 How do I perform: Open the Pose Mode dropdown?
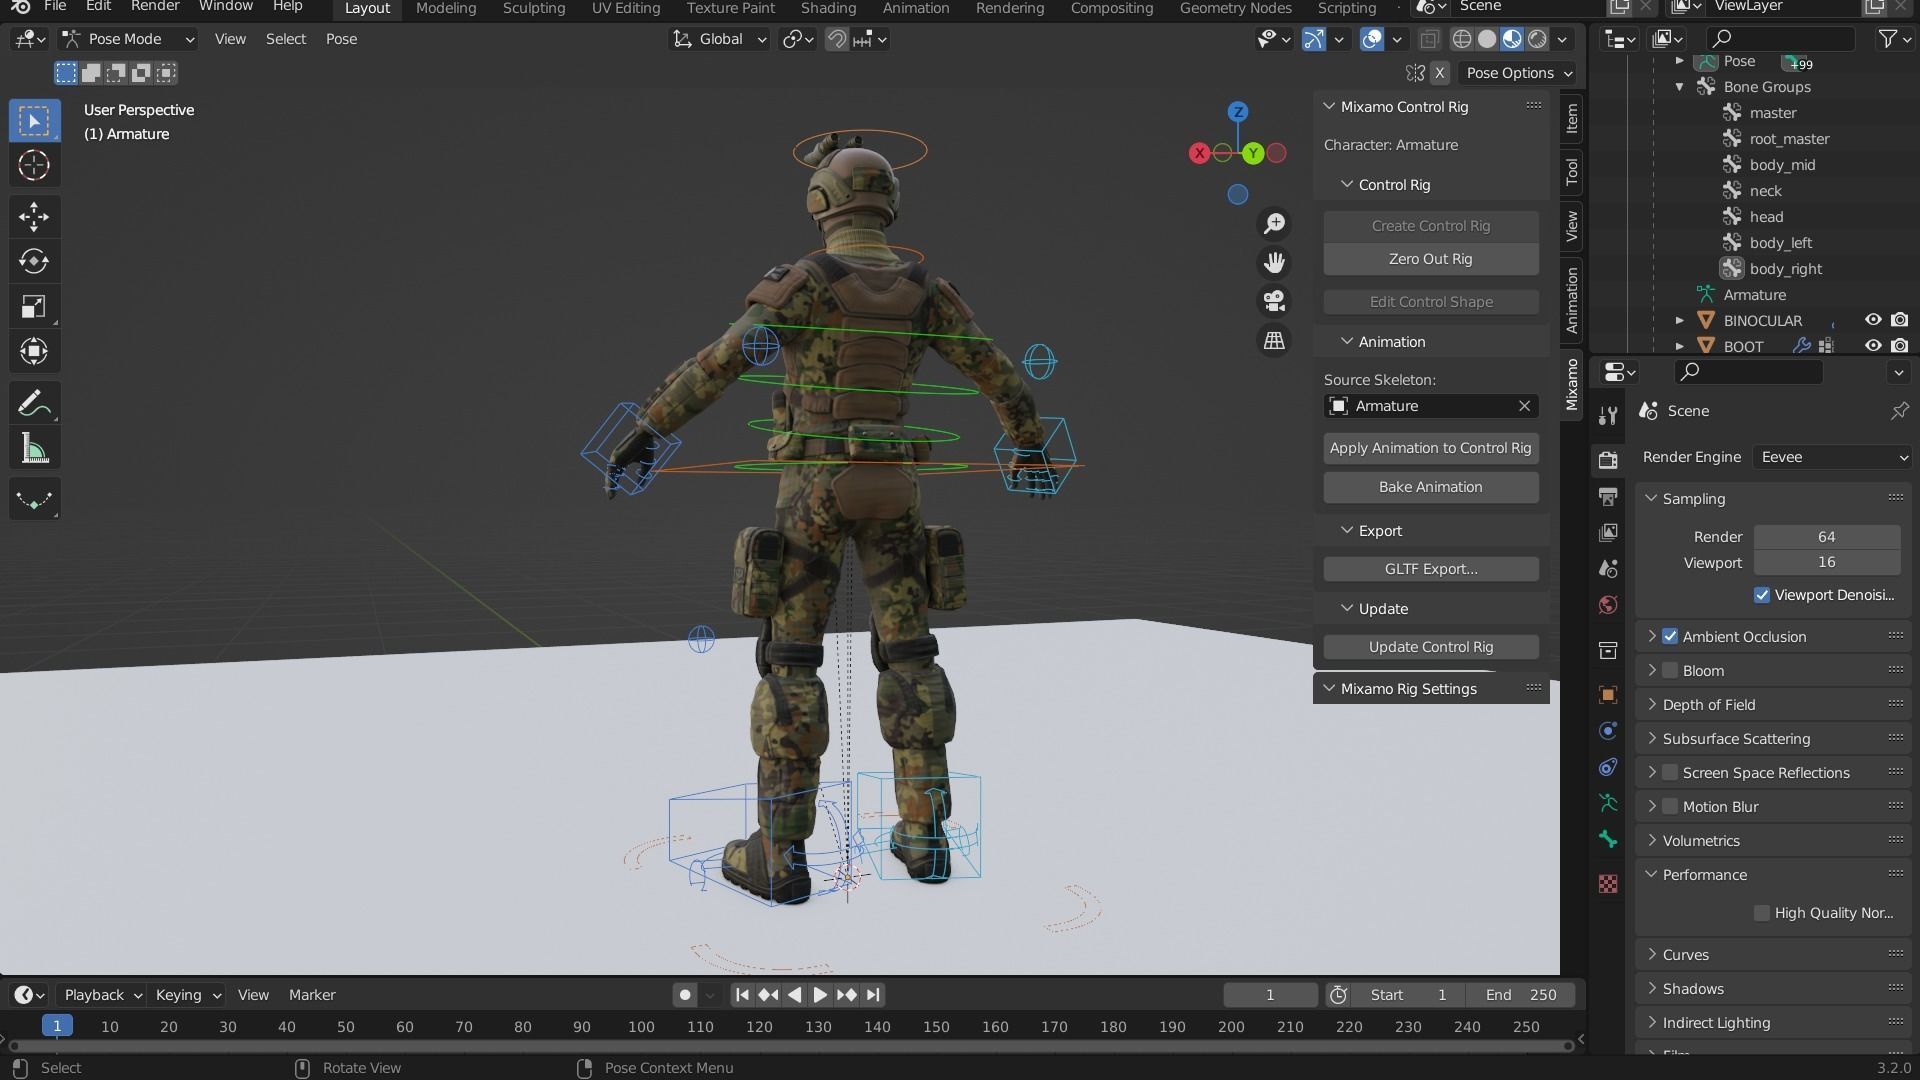click(127, 39)
